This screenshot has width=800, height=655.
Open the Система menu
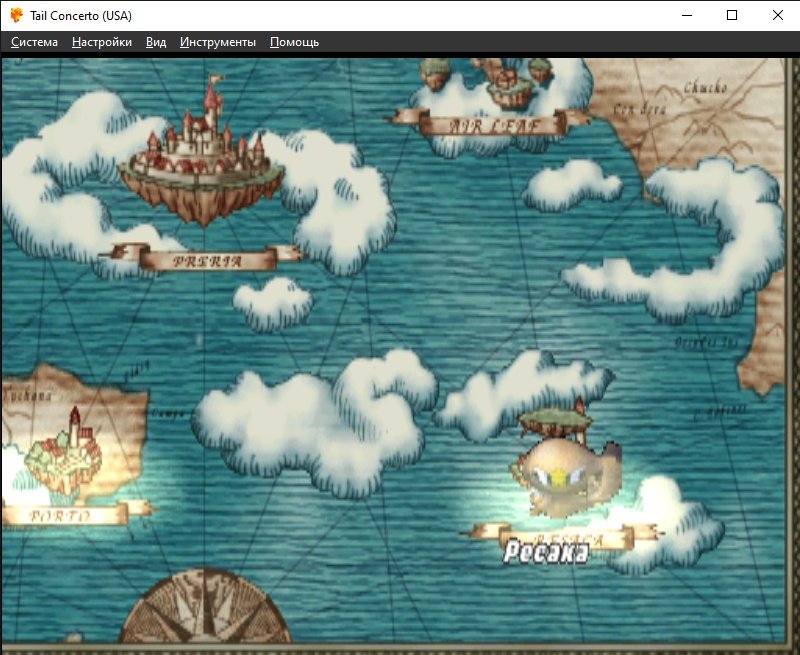pyautogui.click(x=34, y=42)
